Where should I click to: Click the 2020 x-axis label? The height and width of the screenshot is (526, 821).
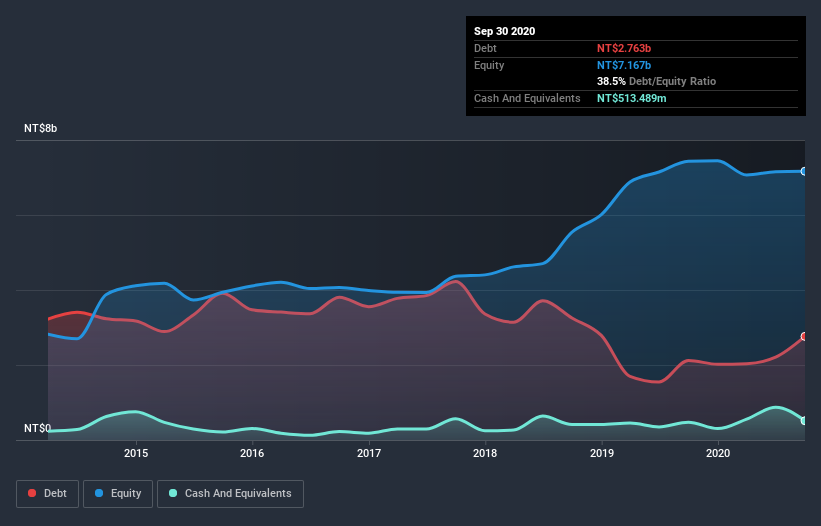click(718, 453)
